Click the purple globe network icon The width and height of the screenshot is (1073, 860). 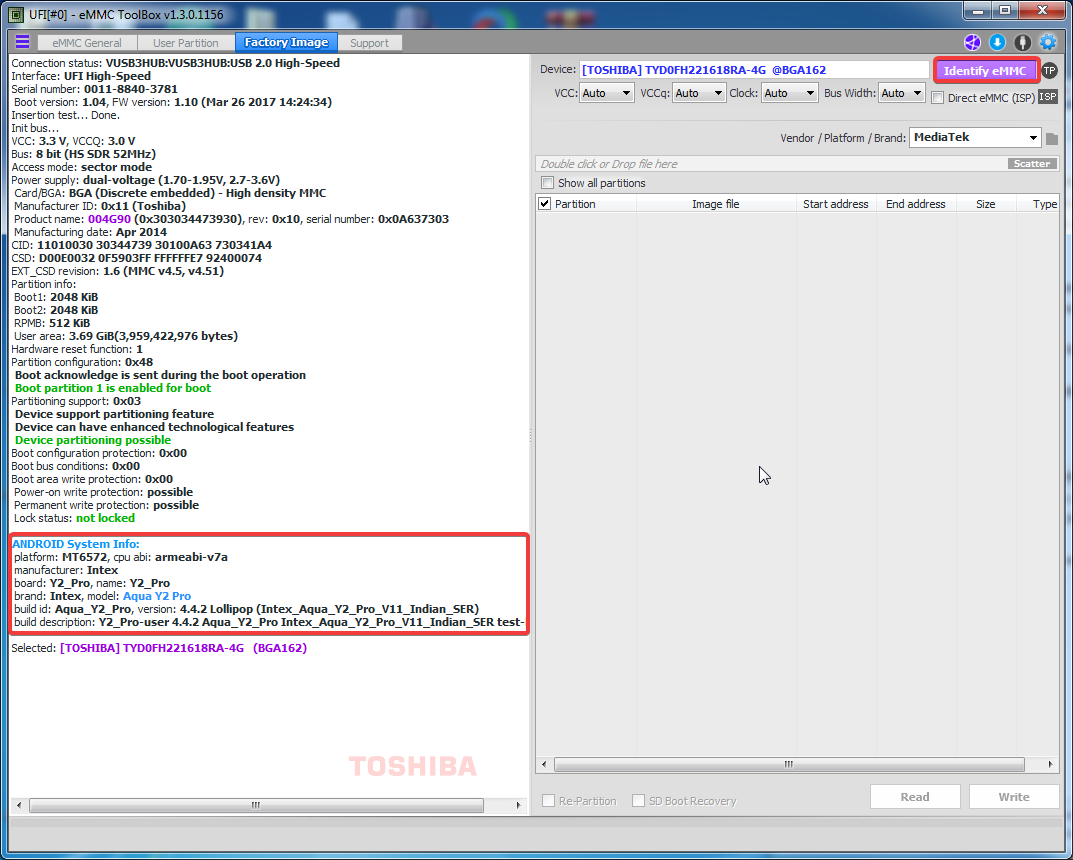click(972, 42)
